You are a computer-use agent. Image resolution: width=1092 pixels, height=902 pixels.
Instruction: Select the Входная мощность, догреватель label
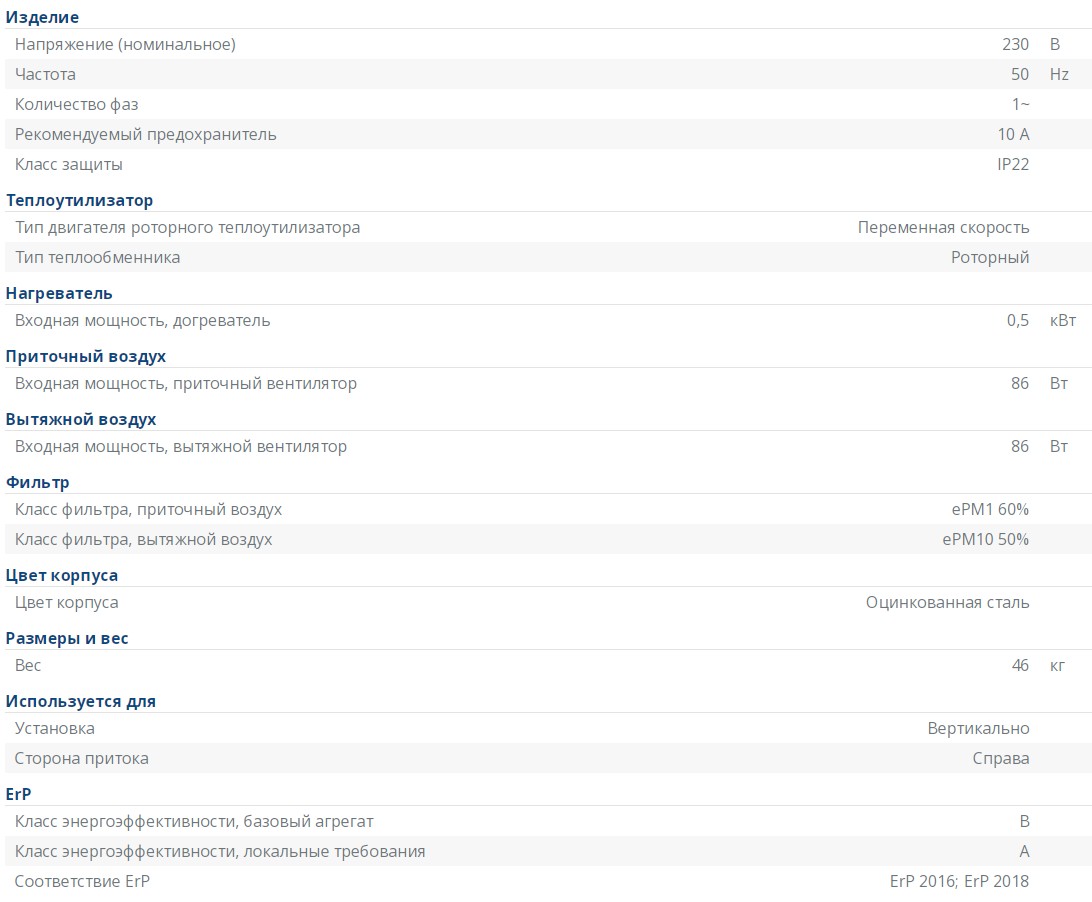click(x=142, y=320)
